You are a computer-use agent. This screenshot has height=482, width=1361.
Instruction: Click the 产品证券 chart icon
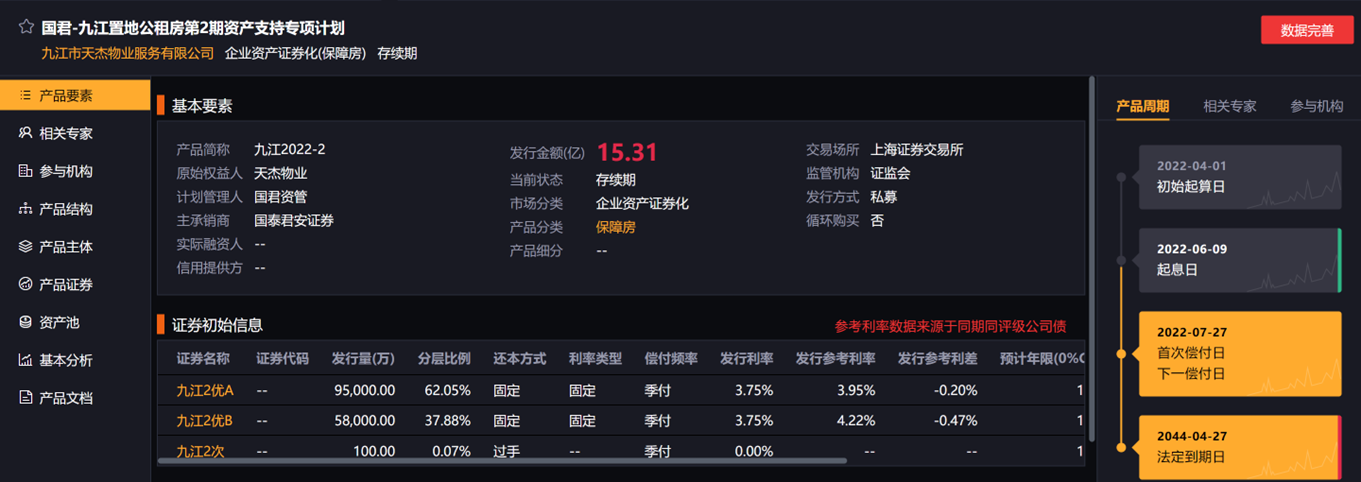pyautogui.click(x=25, y=284)
